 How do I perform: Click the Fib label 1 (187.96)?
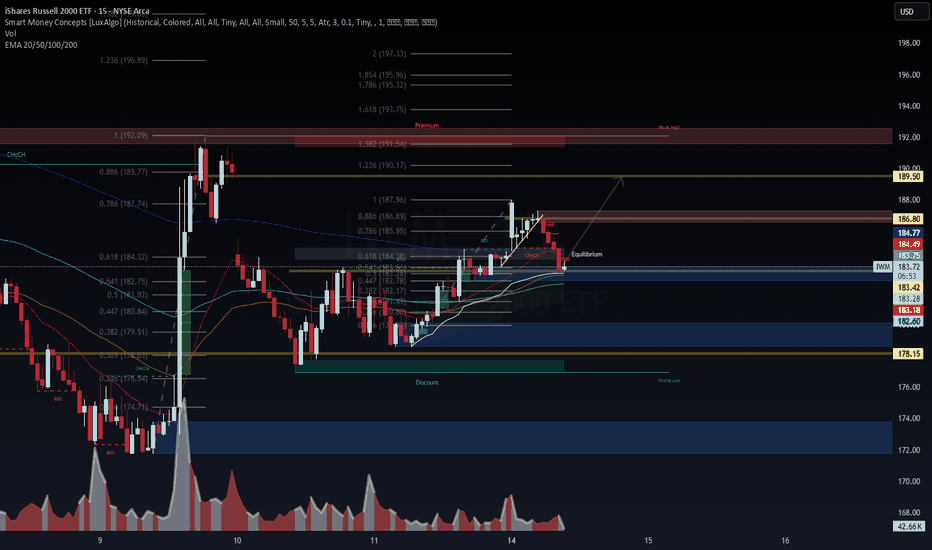[x=389, y=200]
